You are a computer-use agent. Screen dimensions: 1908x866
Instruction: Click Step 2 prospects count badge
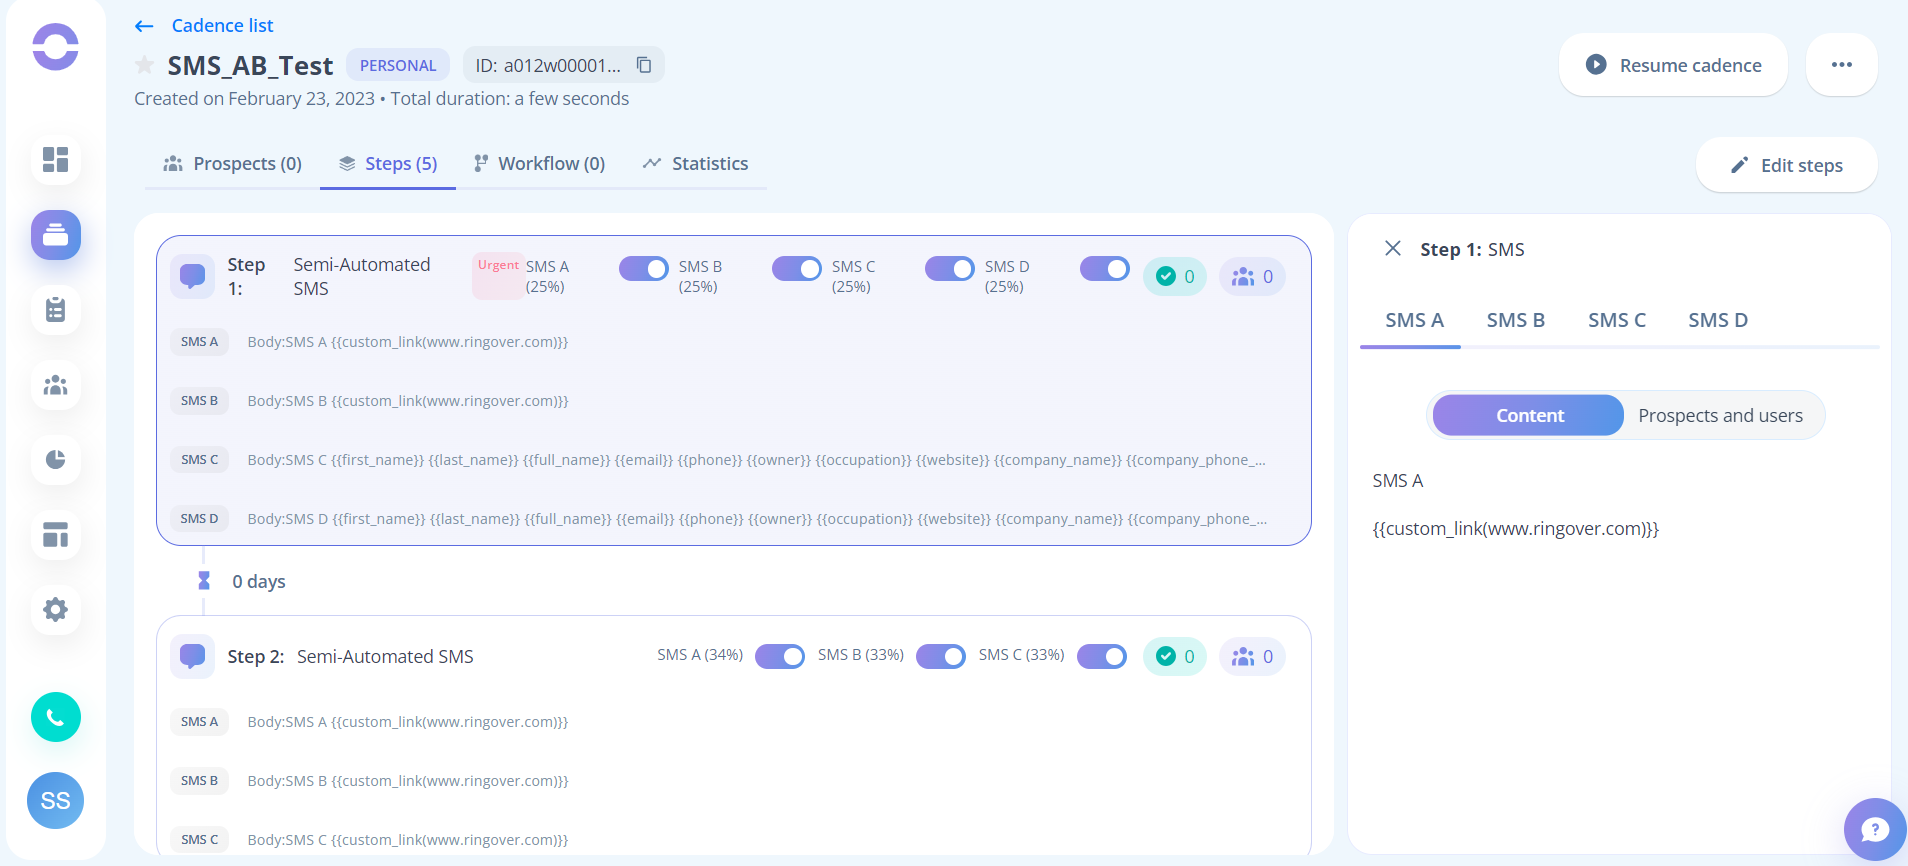[1252, 656]
